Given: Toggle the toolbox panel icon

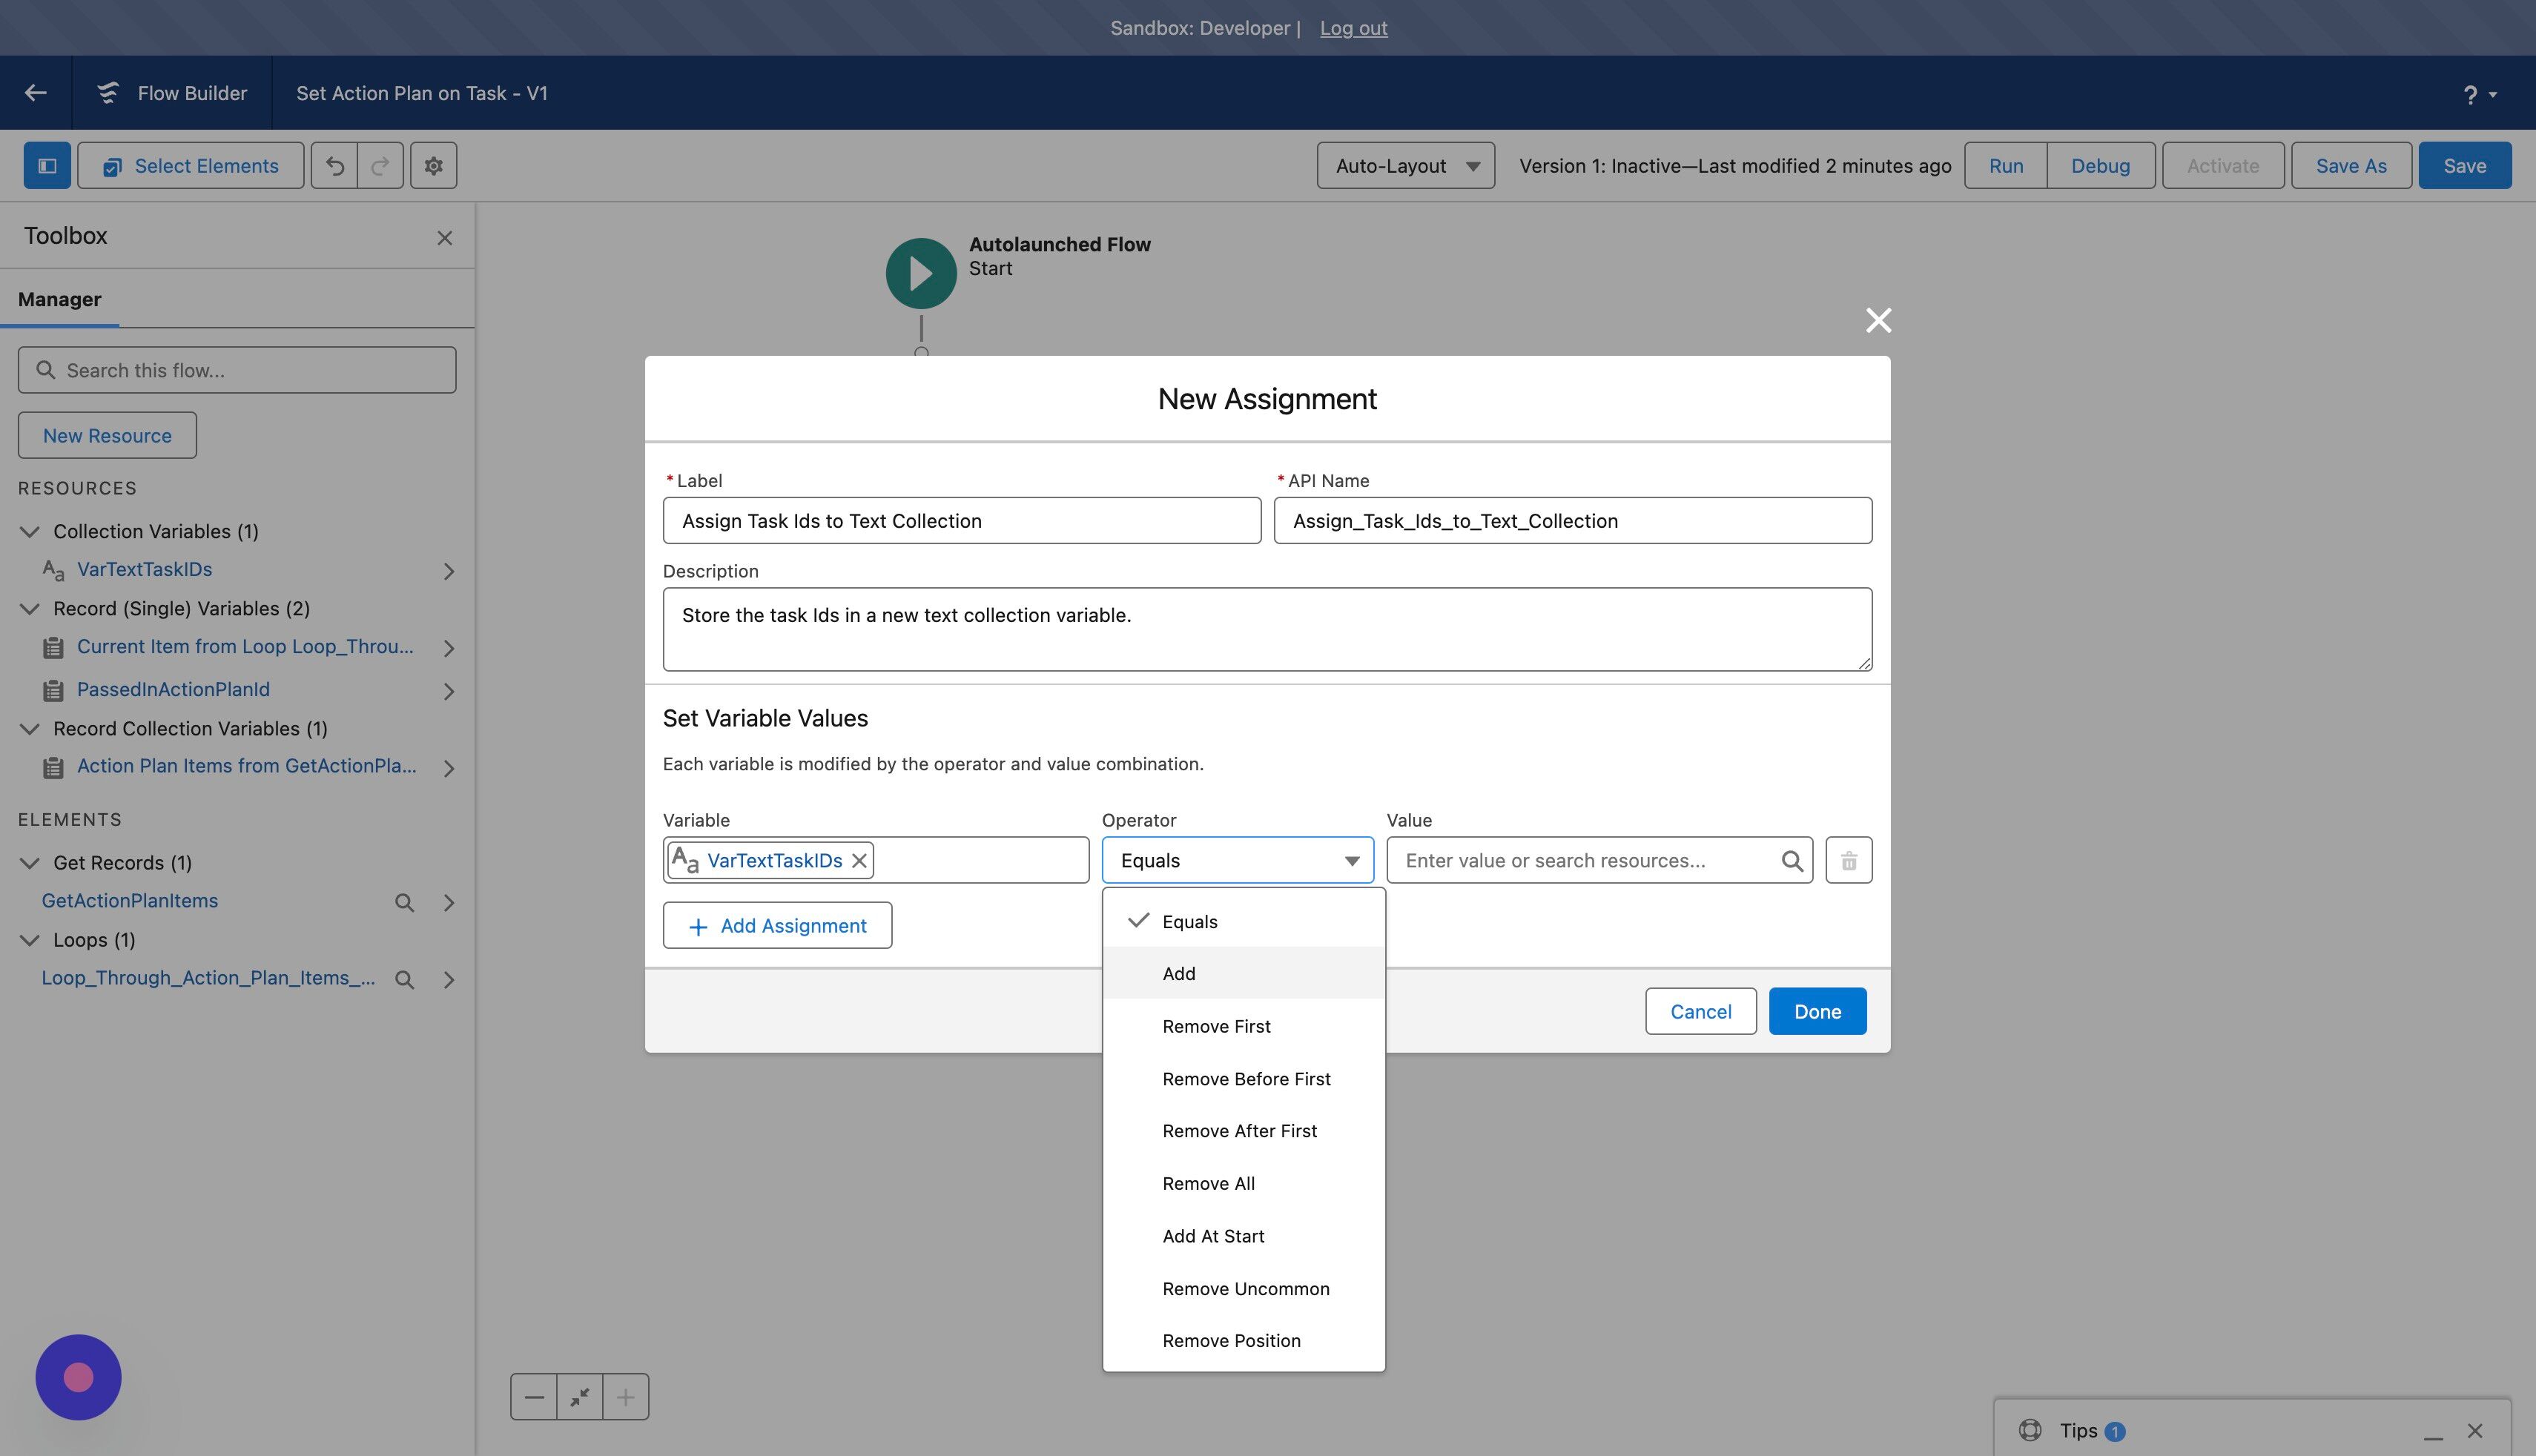Looking at the screenshot, I should 47,166.
